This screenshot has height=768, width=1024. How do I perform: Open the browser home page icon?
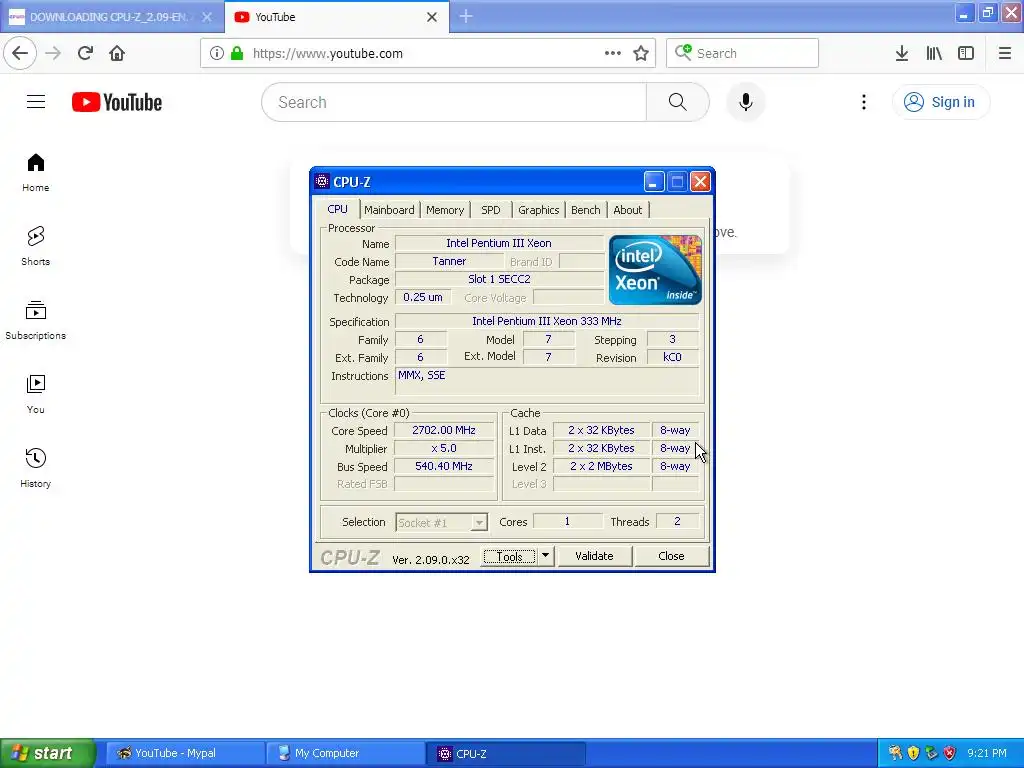point(117,53)
